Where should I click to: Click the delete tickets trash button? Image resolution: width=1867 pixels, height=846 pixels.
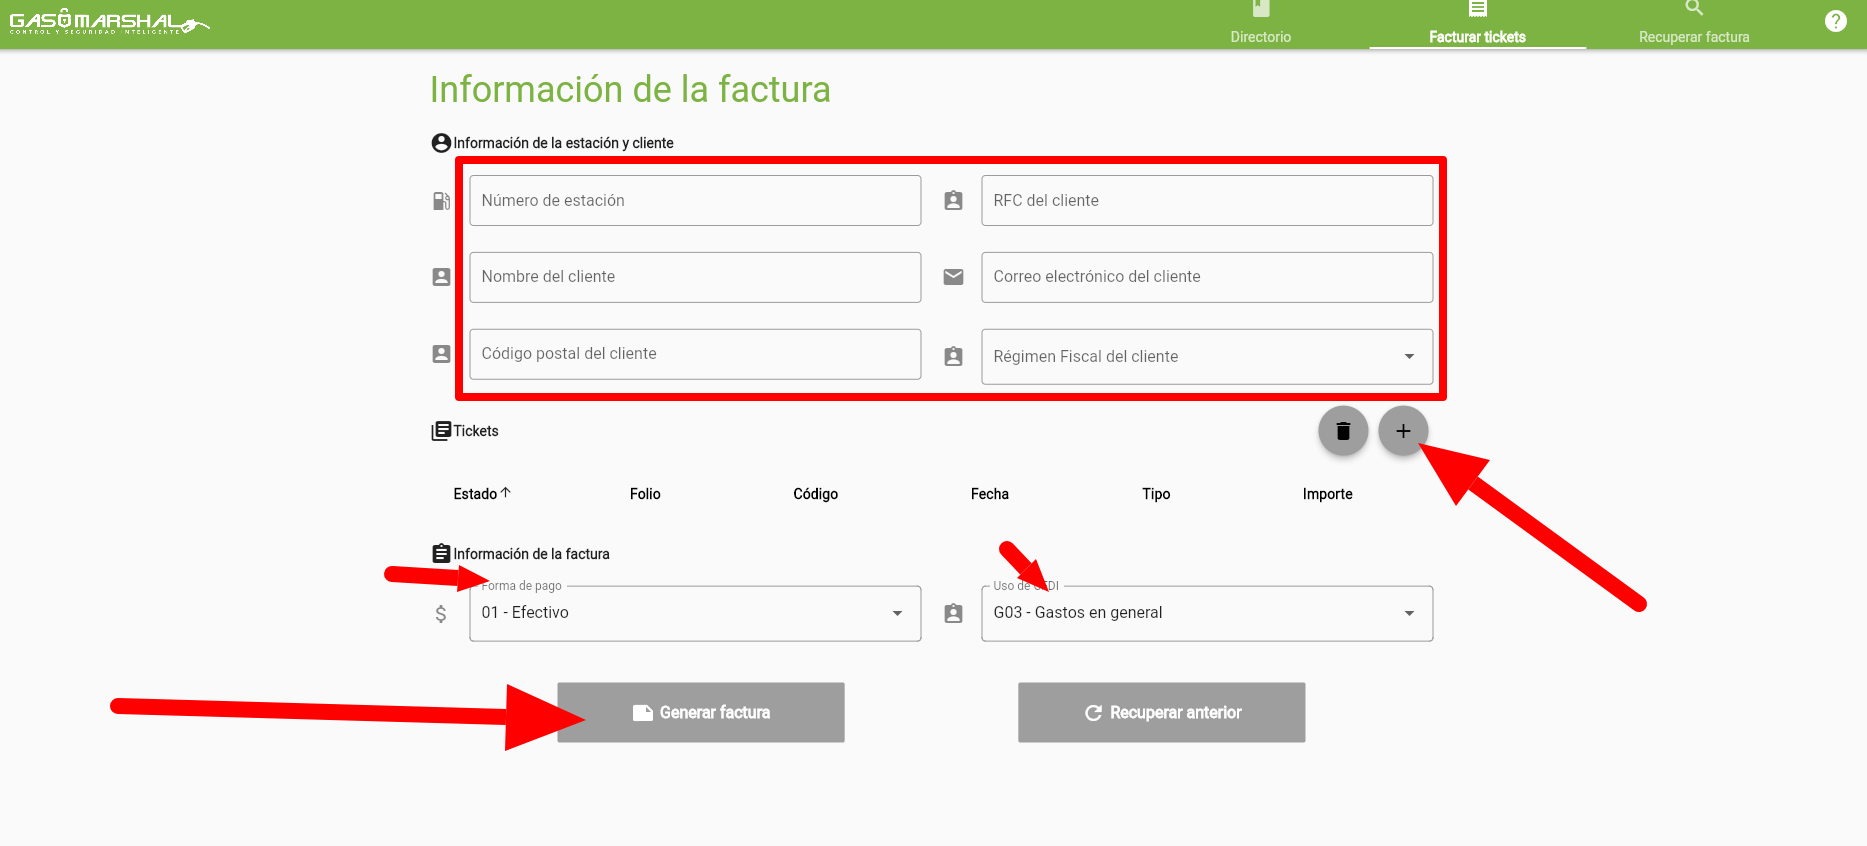(1343, 431)
